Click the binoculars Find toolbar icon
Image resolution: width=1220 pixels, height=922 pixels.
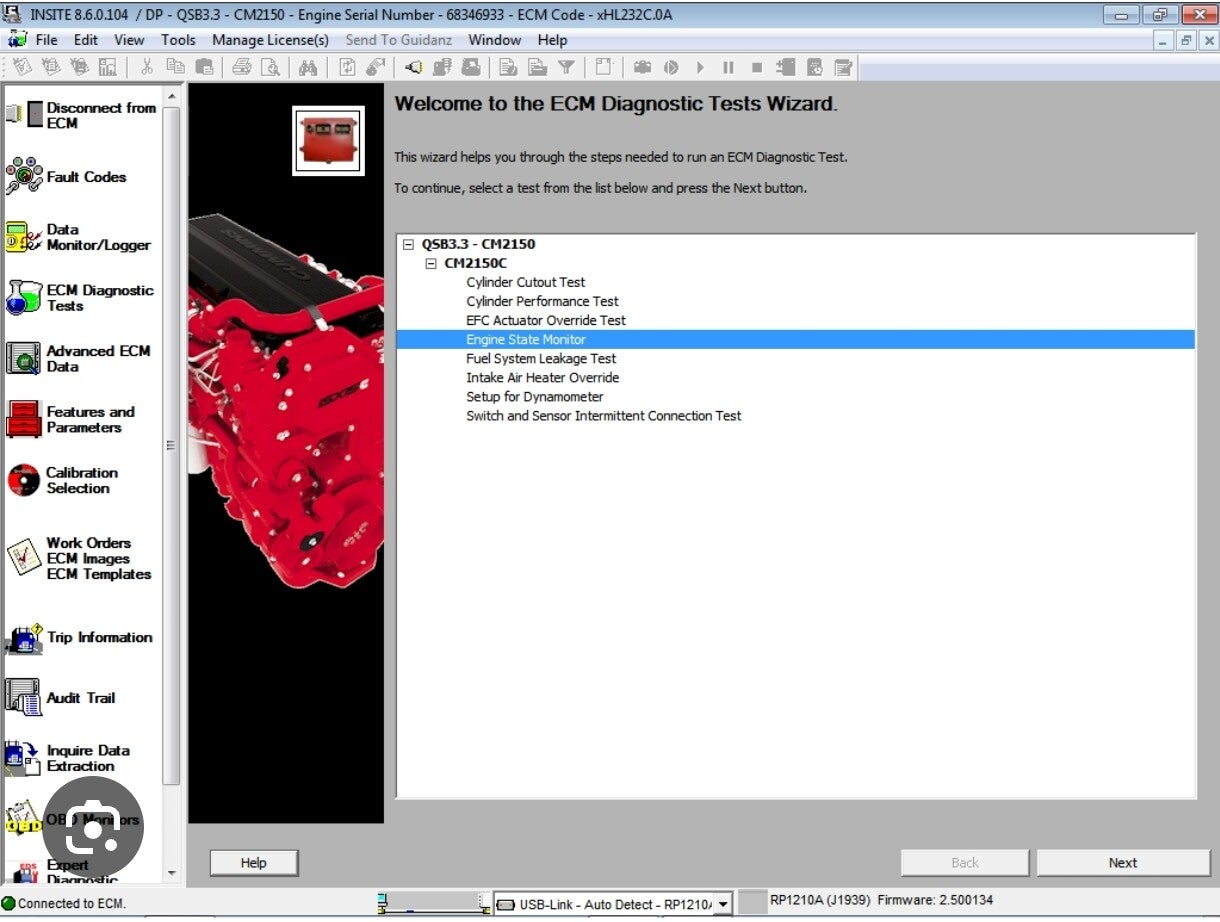307,67
